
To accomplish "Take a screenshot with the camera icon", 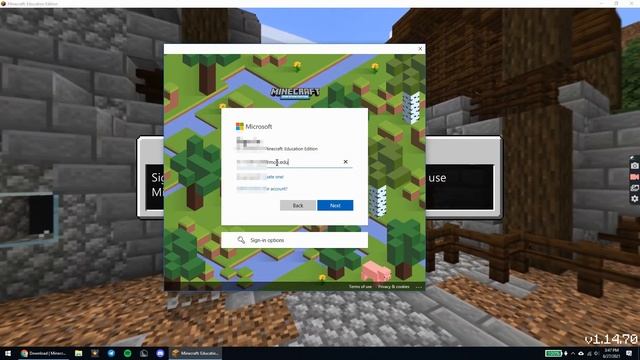I will click(x=634, y=166).
